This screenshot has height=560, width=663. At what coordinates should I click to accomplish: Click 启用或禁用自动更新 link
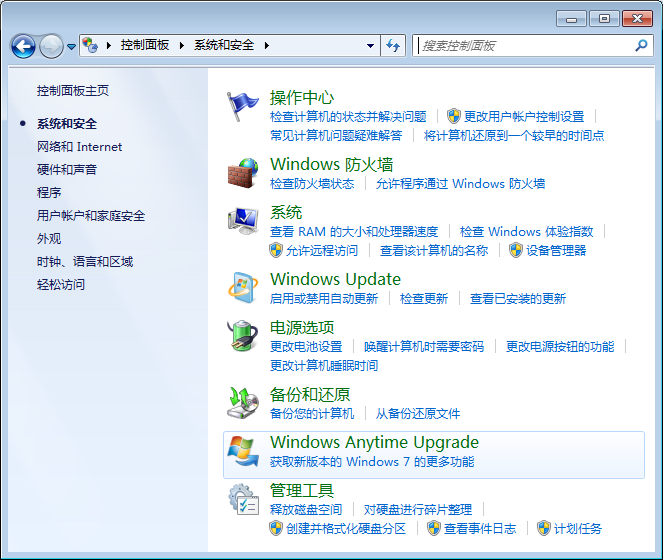[324, 299]
